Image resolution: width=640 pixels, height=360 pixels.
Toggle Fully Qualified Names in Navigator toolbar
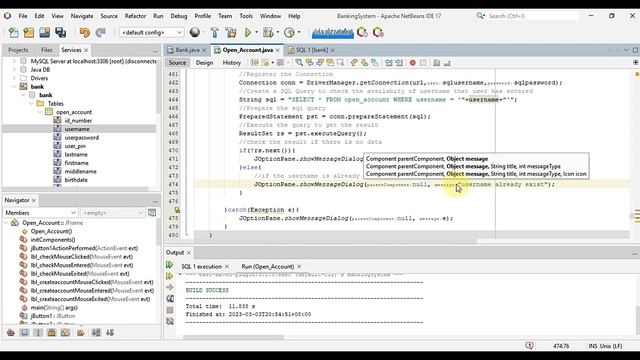tap(80, 333)
